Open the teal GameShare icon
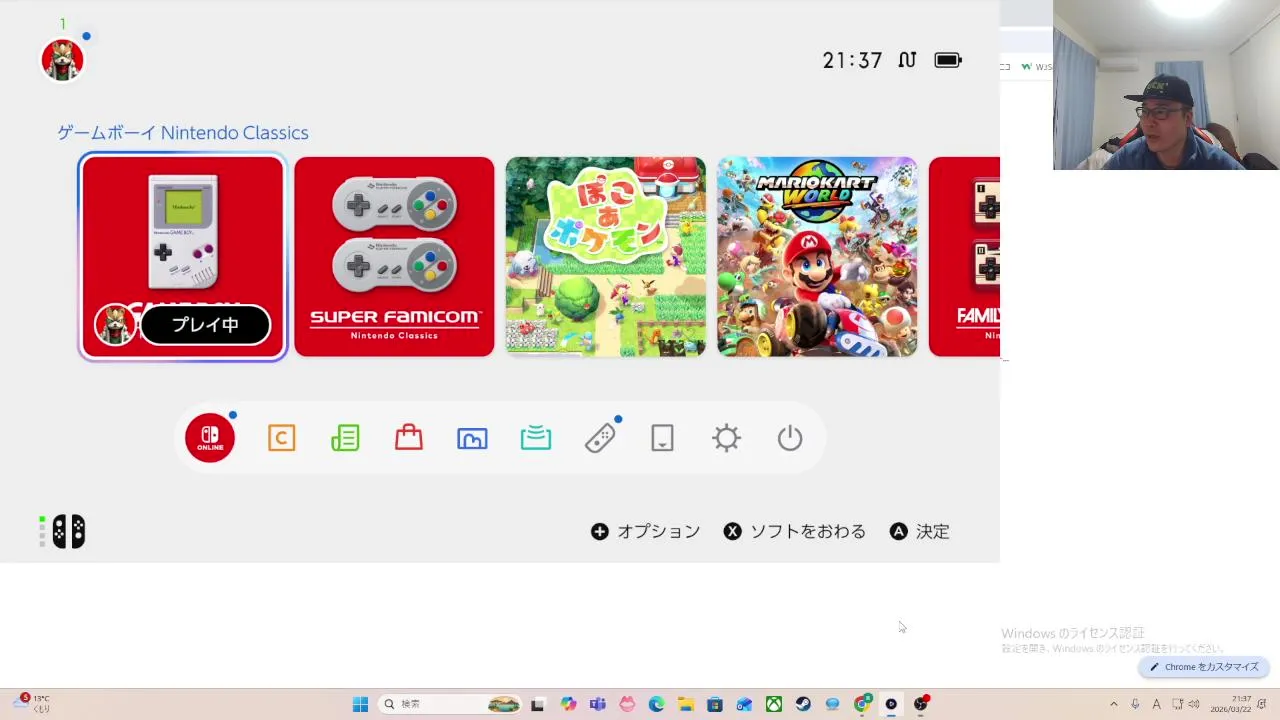The height and width of the screenshot is (720, 1280). coord(536,438)
